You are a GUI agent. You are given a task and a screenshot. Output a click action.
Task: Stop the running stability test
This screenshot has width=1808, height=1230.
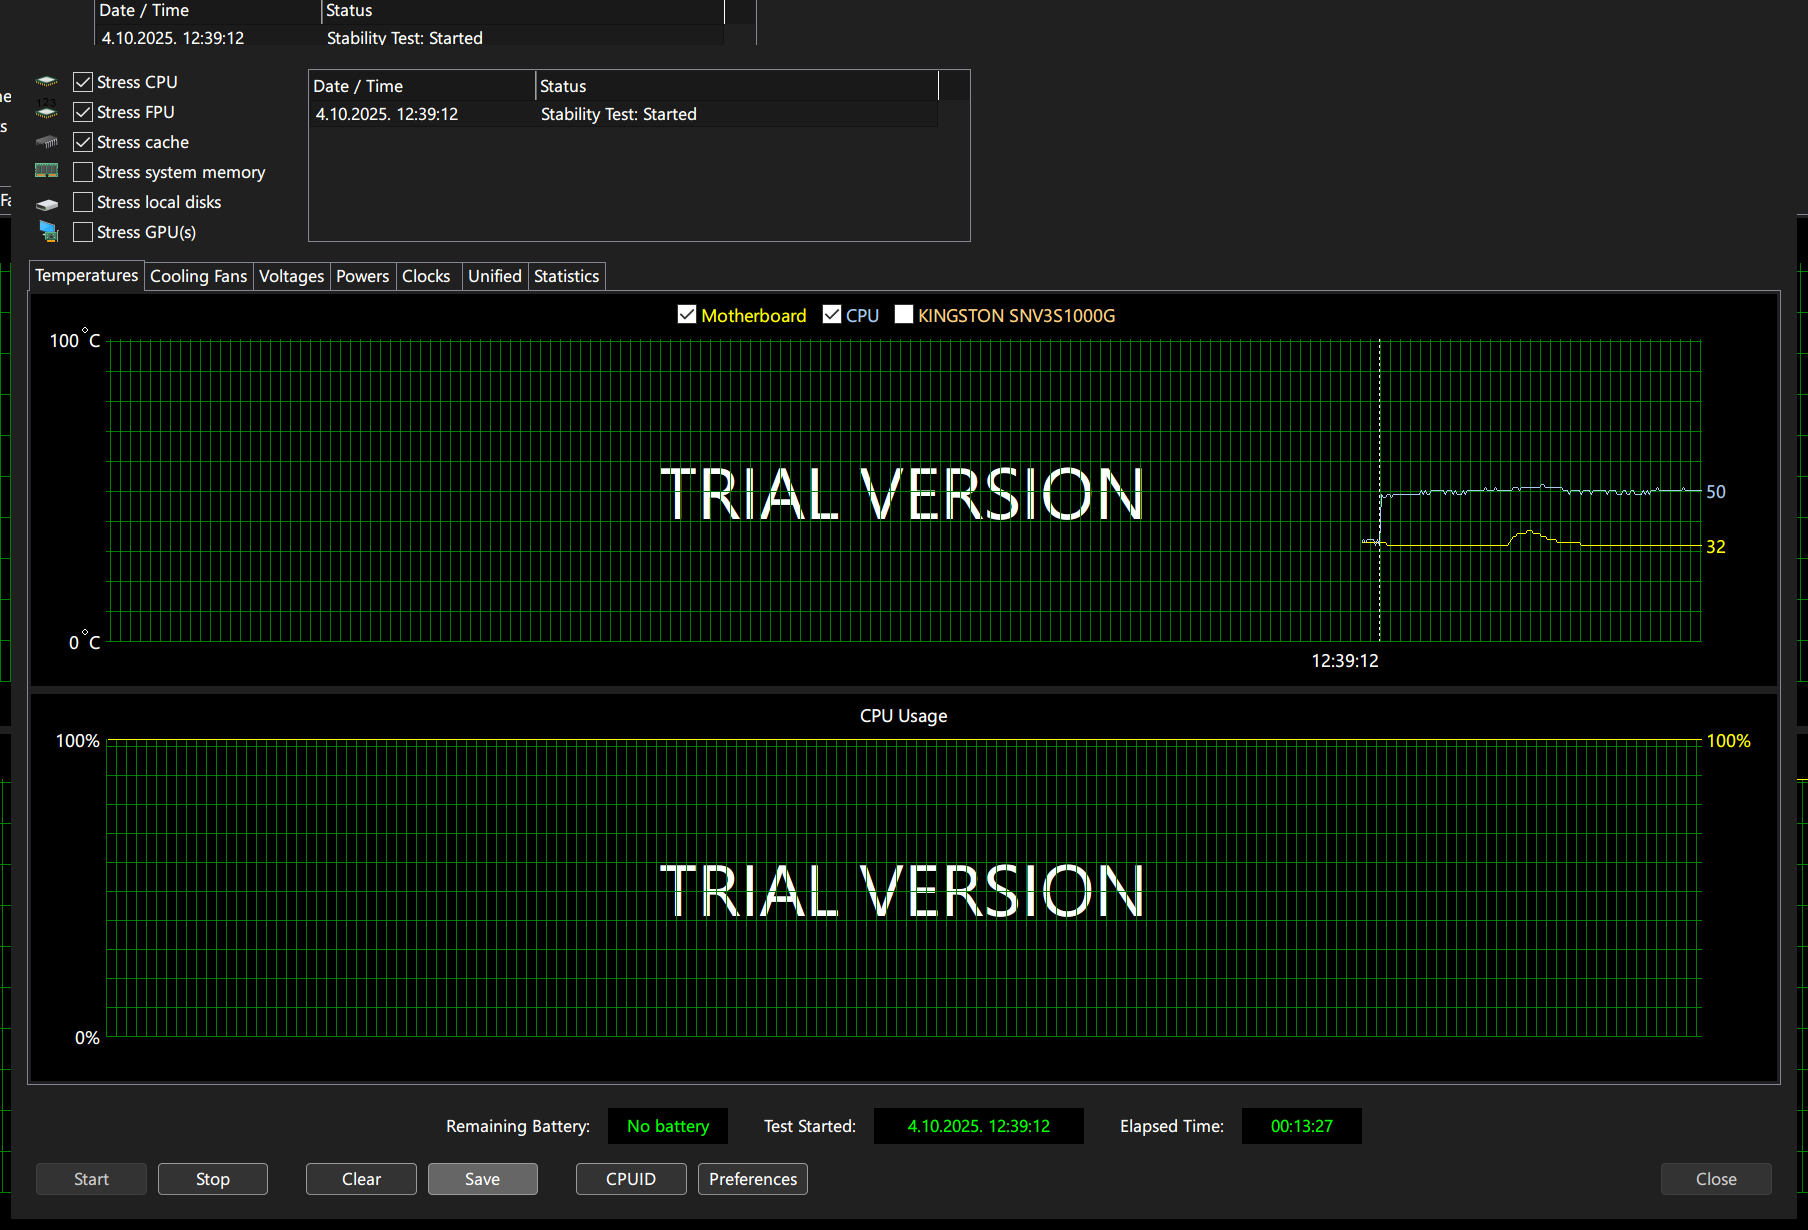click(x=212, y=1179)
